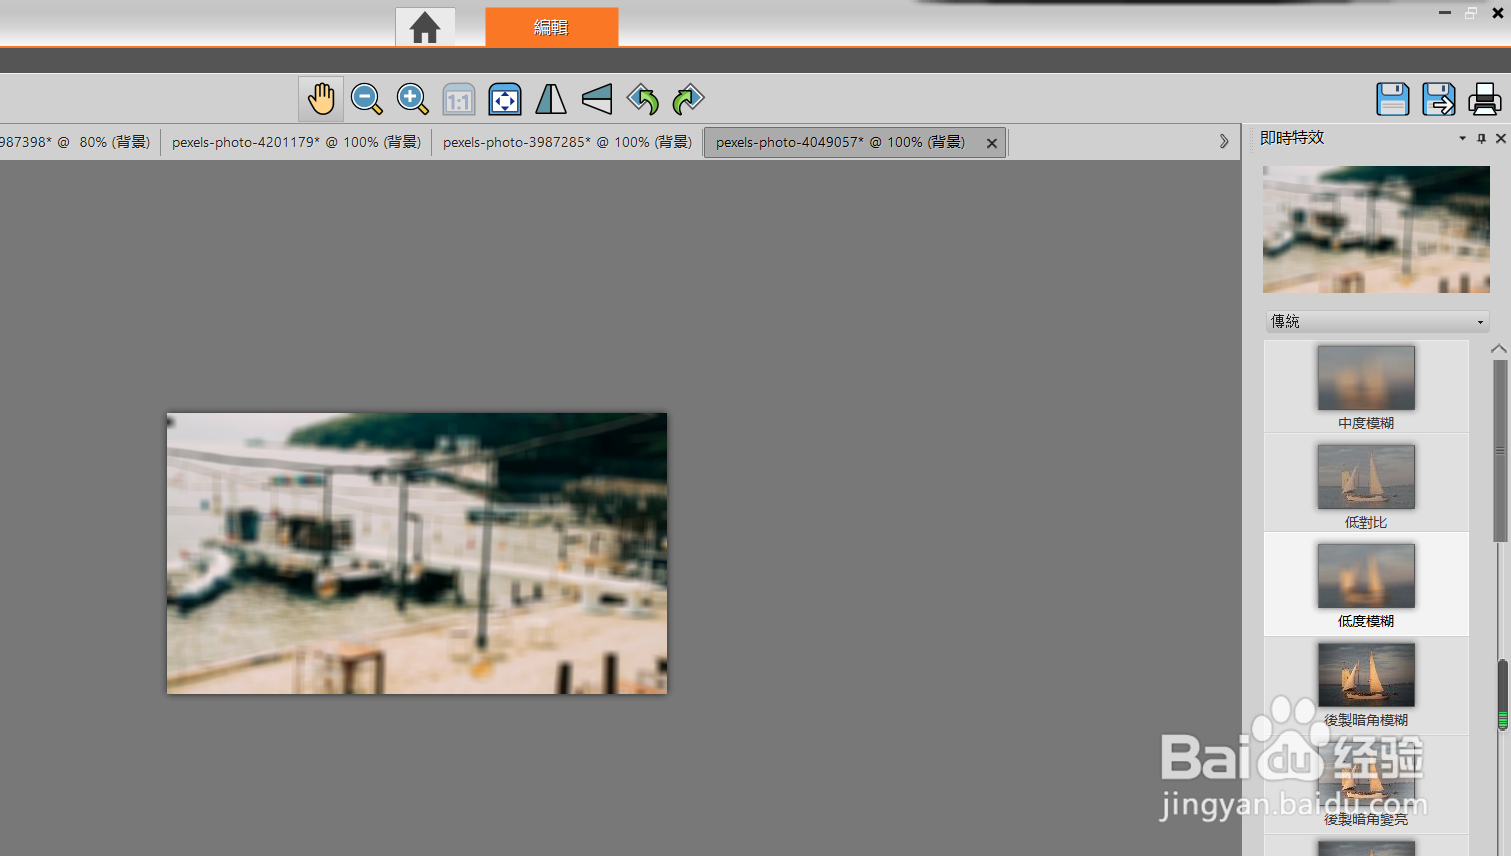Flip image vertically
This screenshot has width=1511, height=856.
click(597, 99)
